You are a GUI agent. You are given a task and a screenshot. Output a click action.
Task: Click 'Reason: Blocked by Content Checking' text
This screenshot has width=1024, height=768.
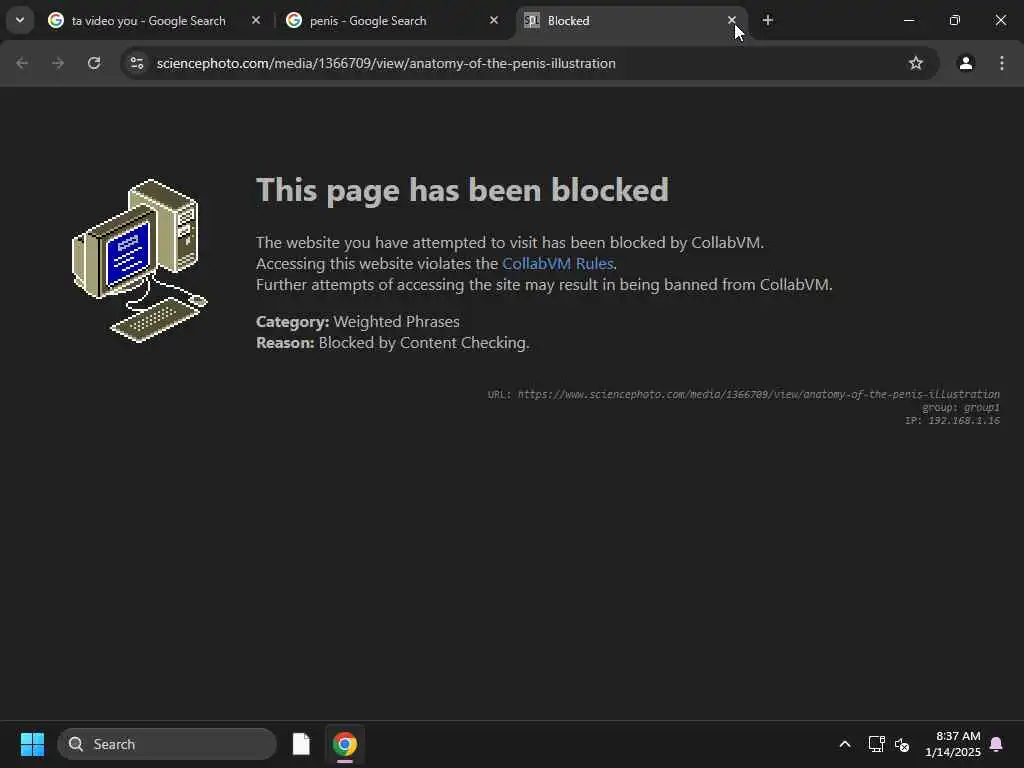point(392,342)
